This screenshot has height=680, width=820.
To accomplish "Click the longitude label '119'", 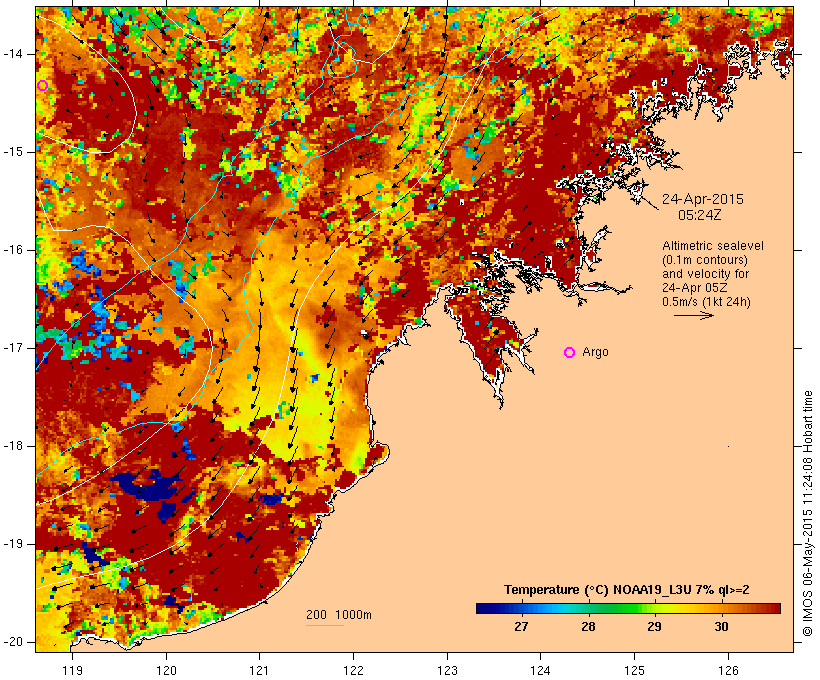I will pos(72,670).
